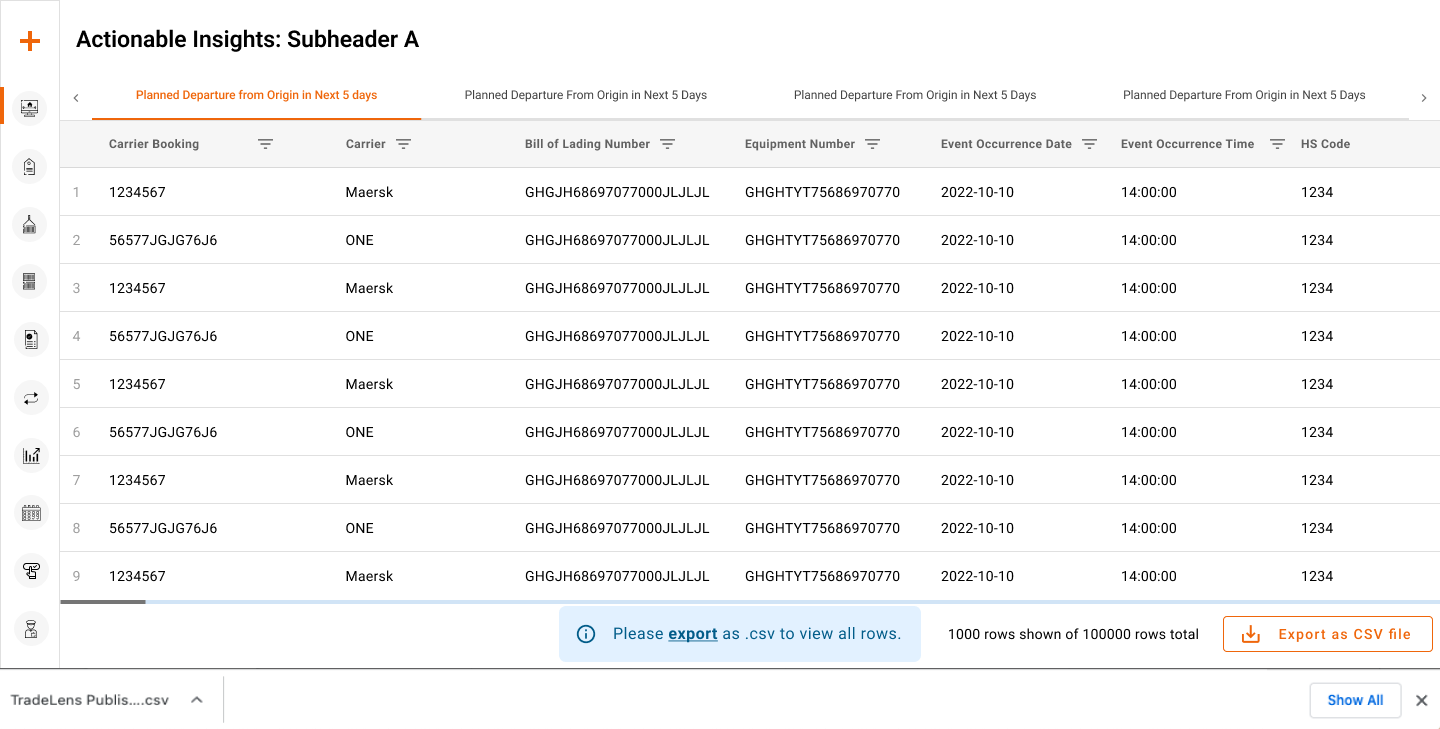Select the second Planned Departure tab
The image size is (1440, 729).
tap(585, 96)
